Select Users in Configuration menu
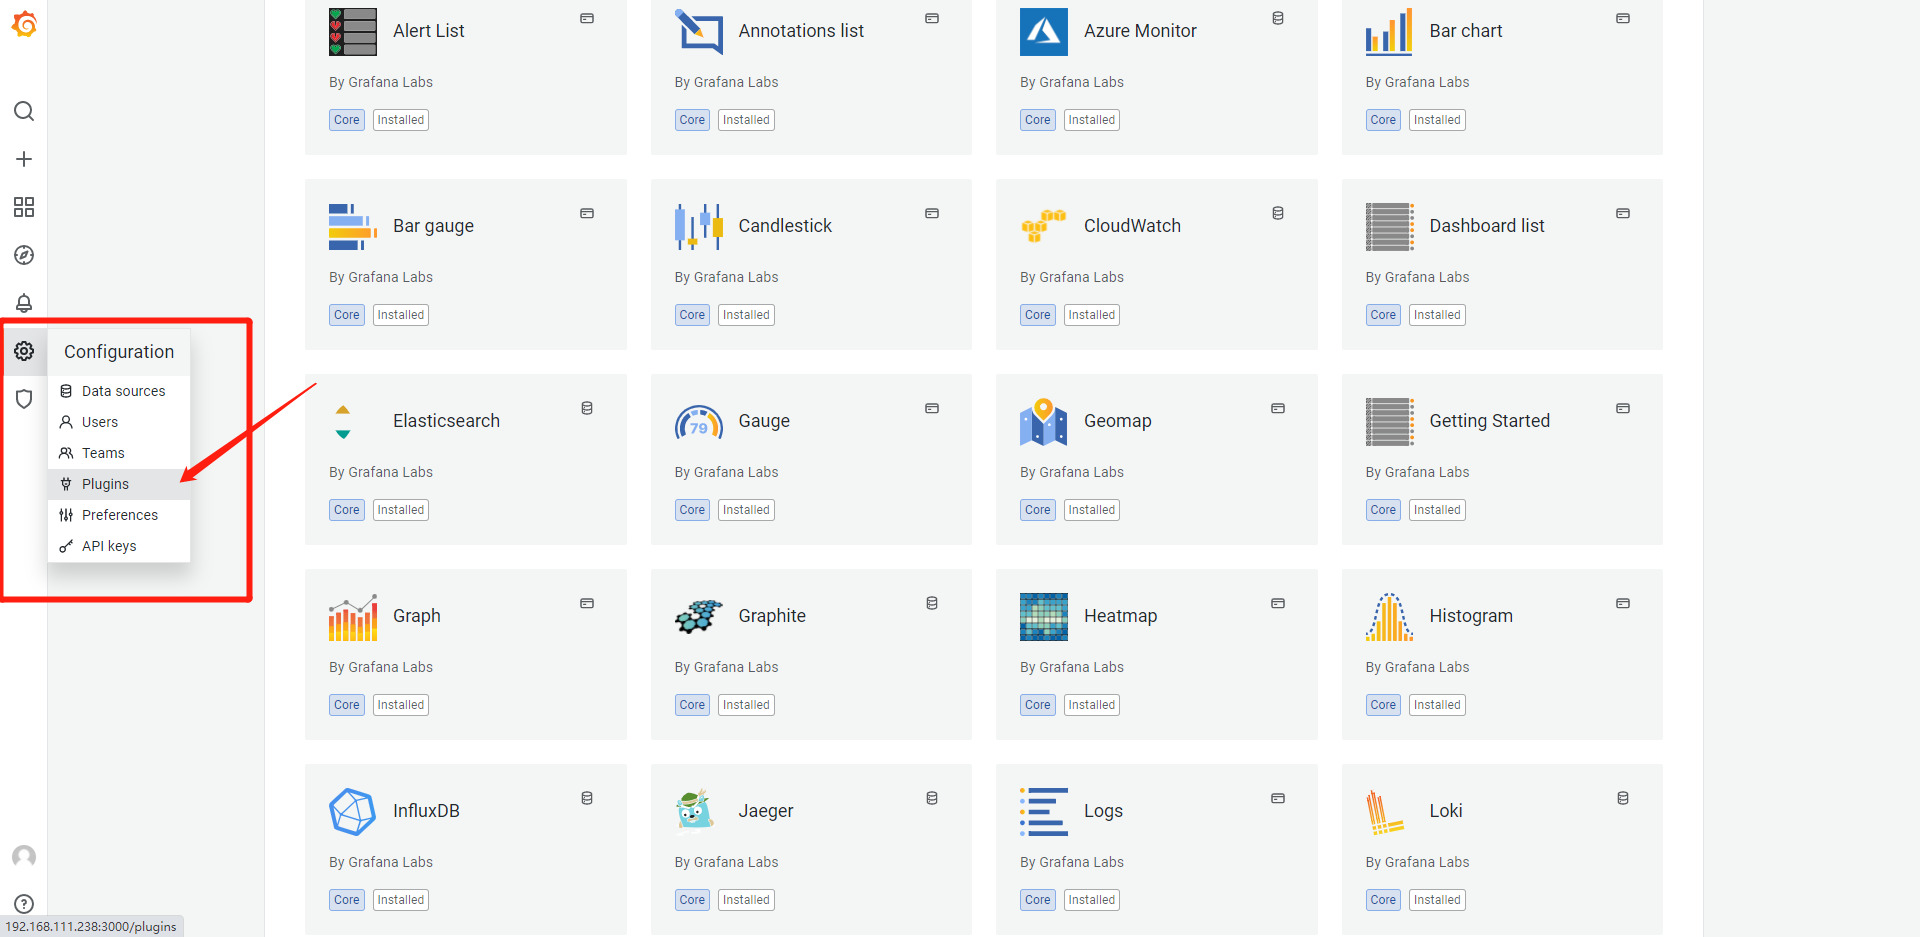 coord(119,422)
